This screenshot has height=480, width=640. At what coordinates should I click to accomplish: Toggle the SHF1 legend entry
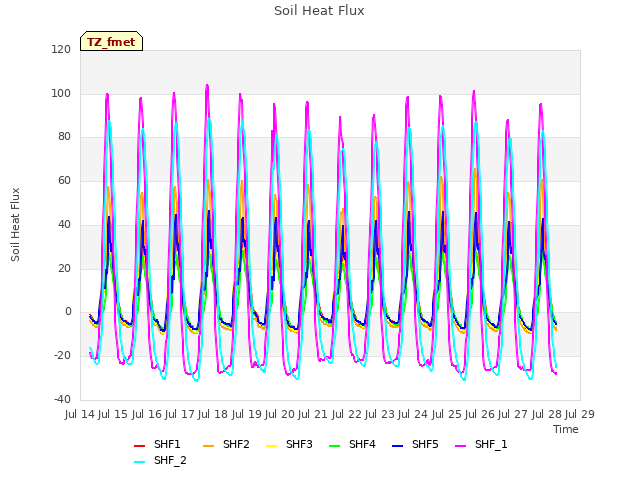(157, 444)
